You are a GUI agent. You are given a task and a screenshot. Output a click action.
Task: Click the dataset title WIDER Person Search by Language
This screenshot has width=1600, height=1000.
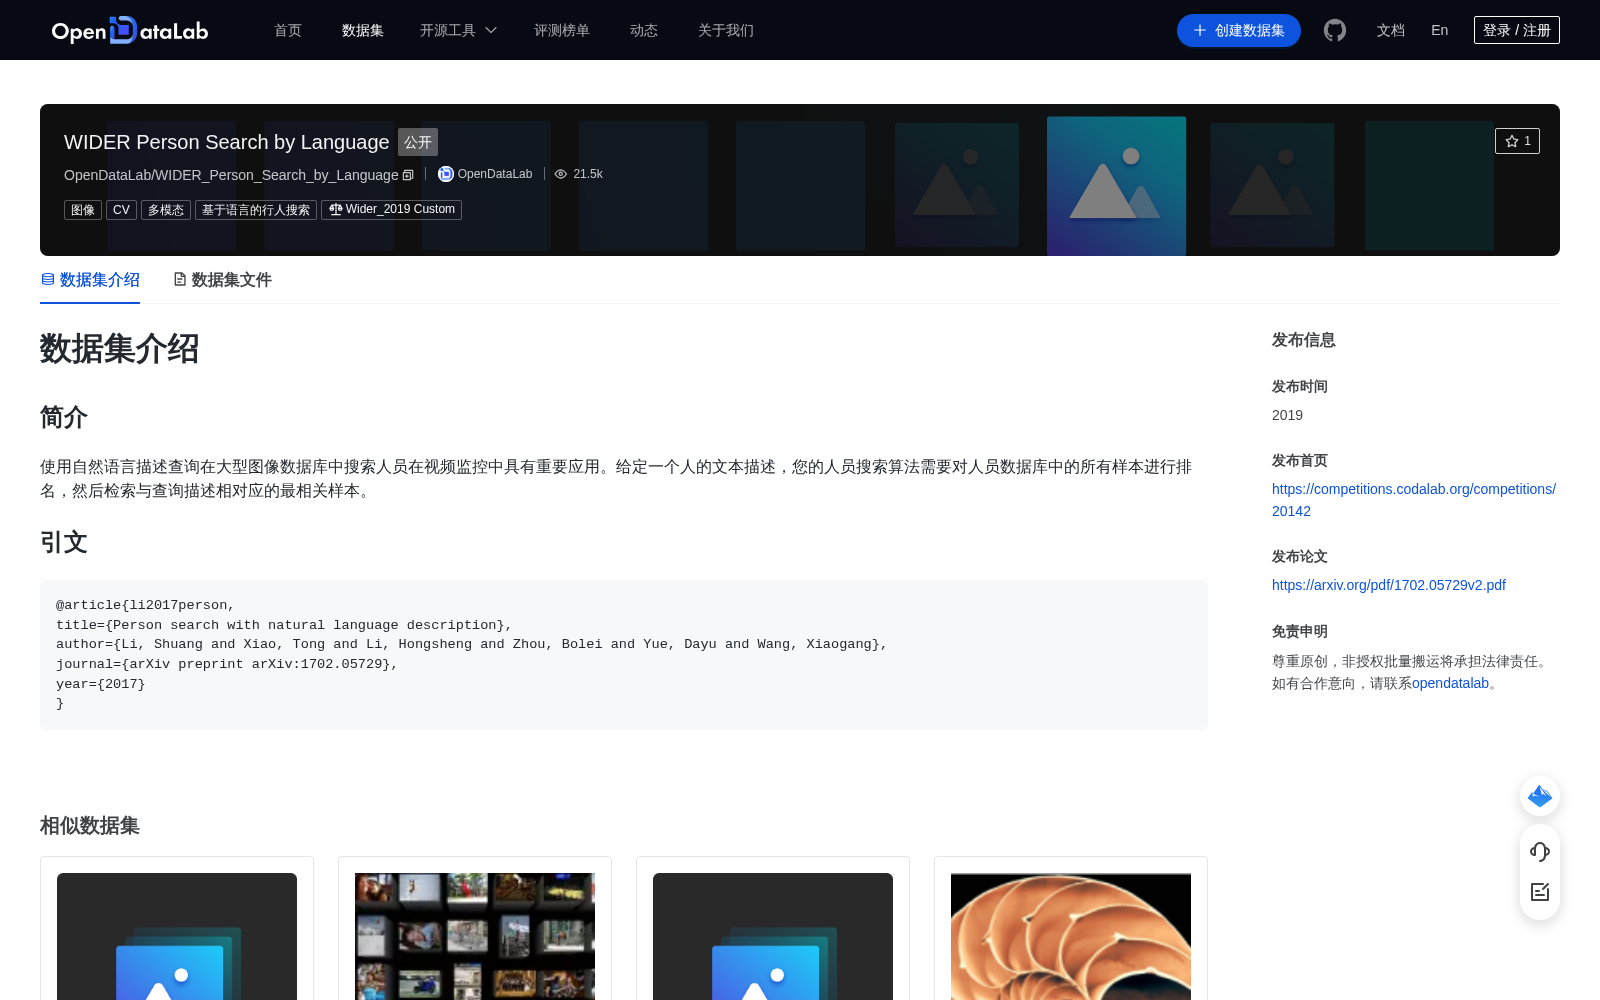(227, 142)
